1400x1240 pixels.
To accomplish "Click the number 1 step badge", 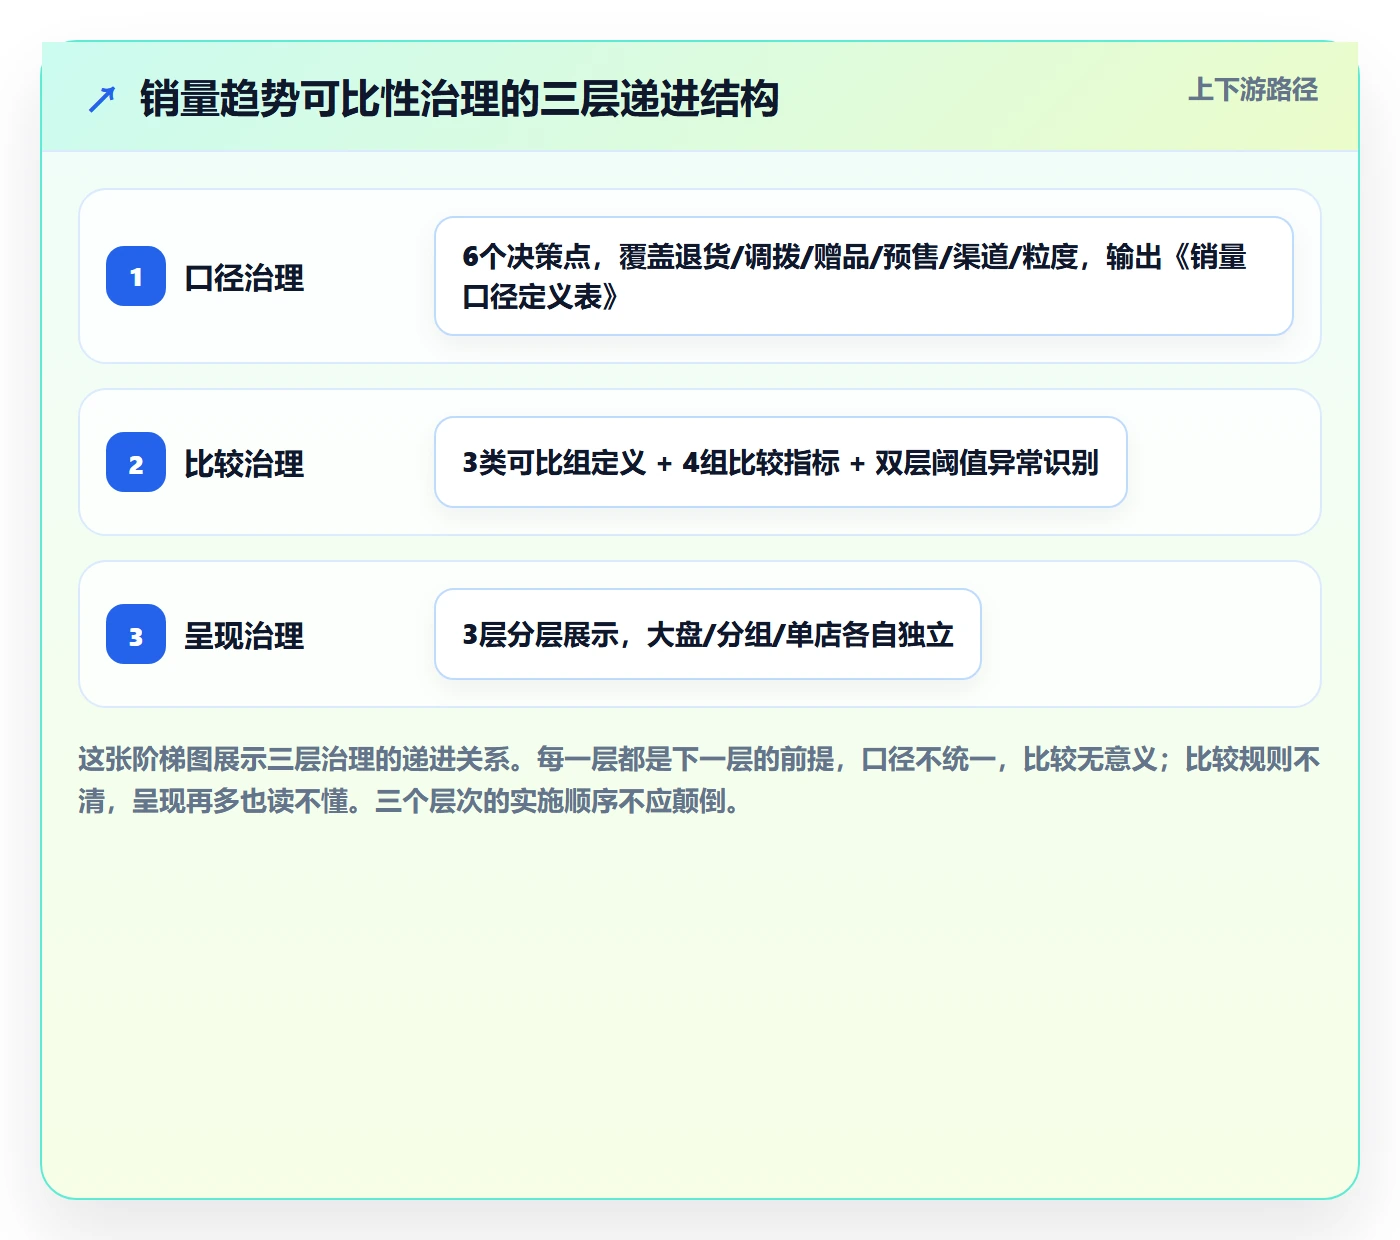I will pyautogui.click(x=136, y=276).
